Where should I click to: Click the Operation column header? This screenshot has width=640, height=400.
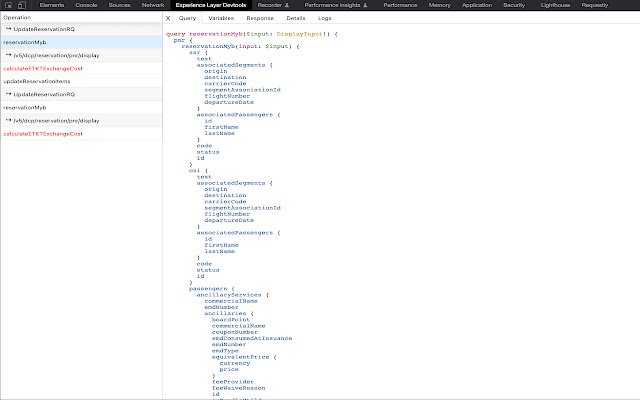tap(17, 18)
